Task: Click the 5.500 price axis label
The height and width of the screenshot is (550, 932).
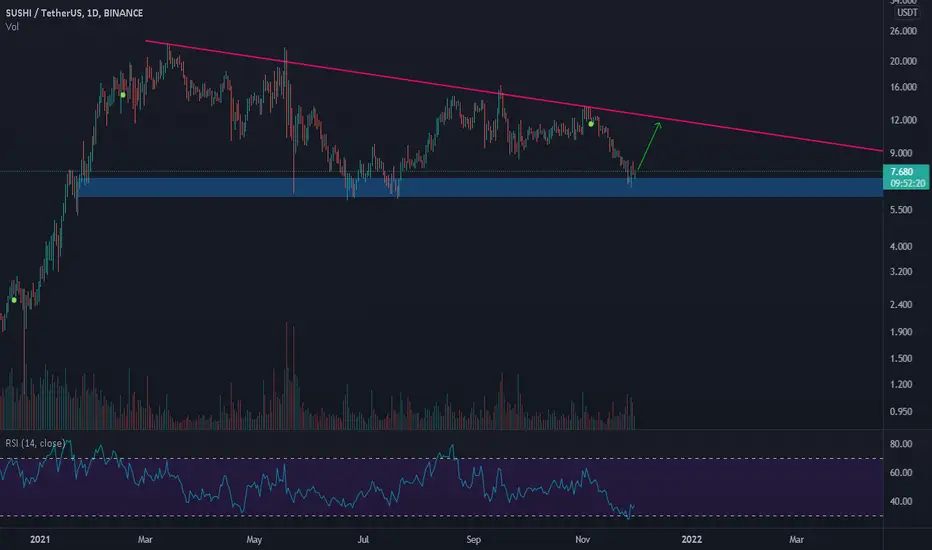Action: click(901, 210)
